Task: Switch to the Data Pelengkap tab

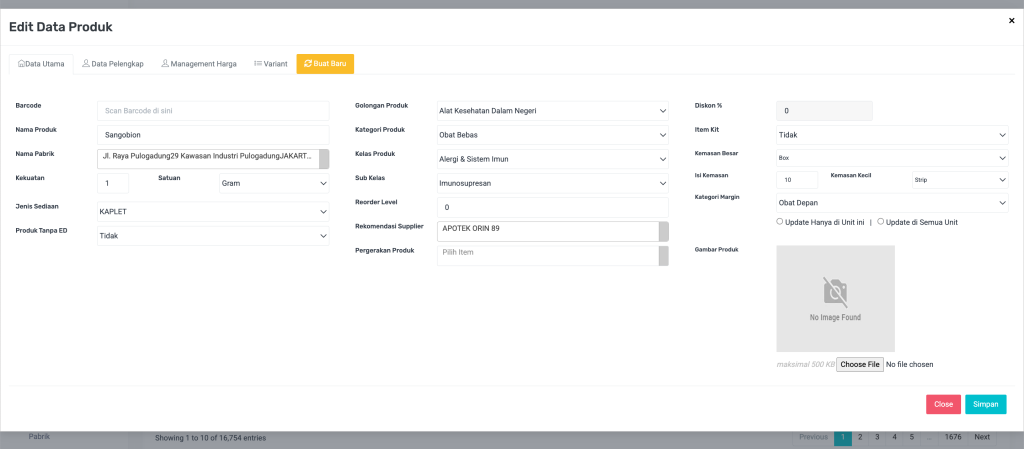Action: pyautogui.click(x=113, y=64)
